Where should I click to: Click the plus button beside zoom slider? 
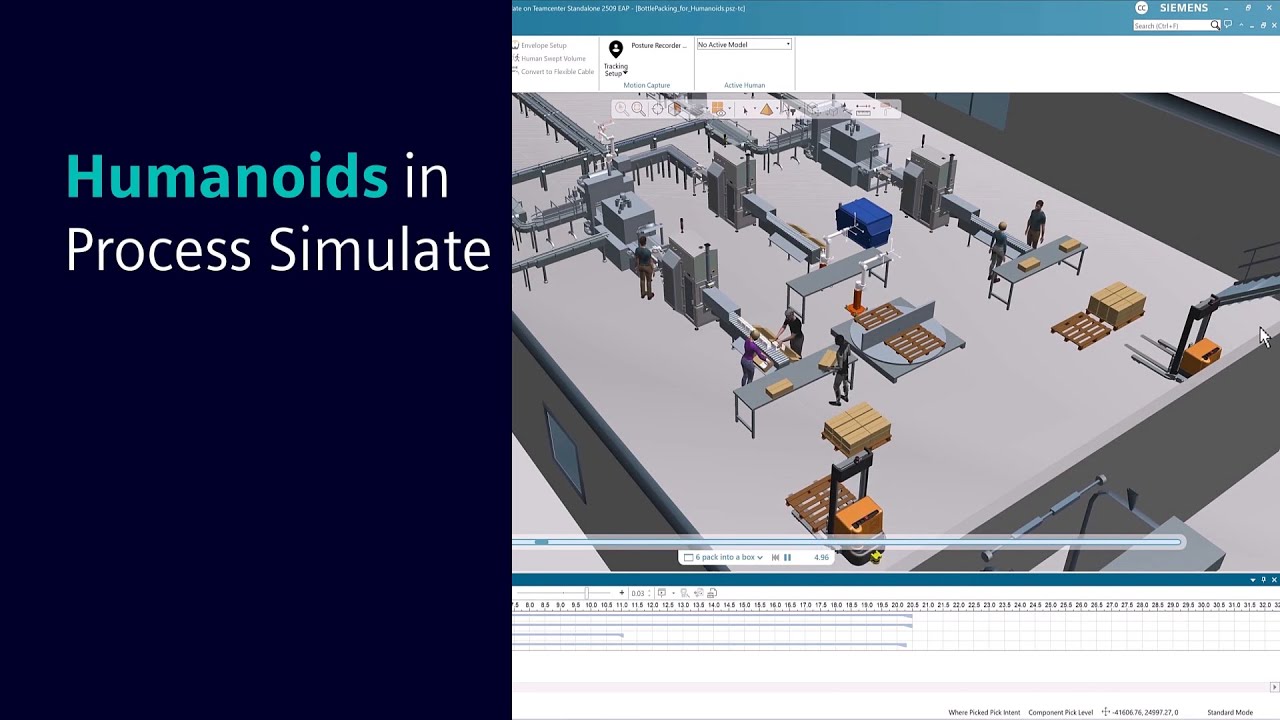pos(622,593)
